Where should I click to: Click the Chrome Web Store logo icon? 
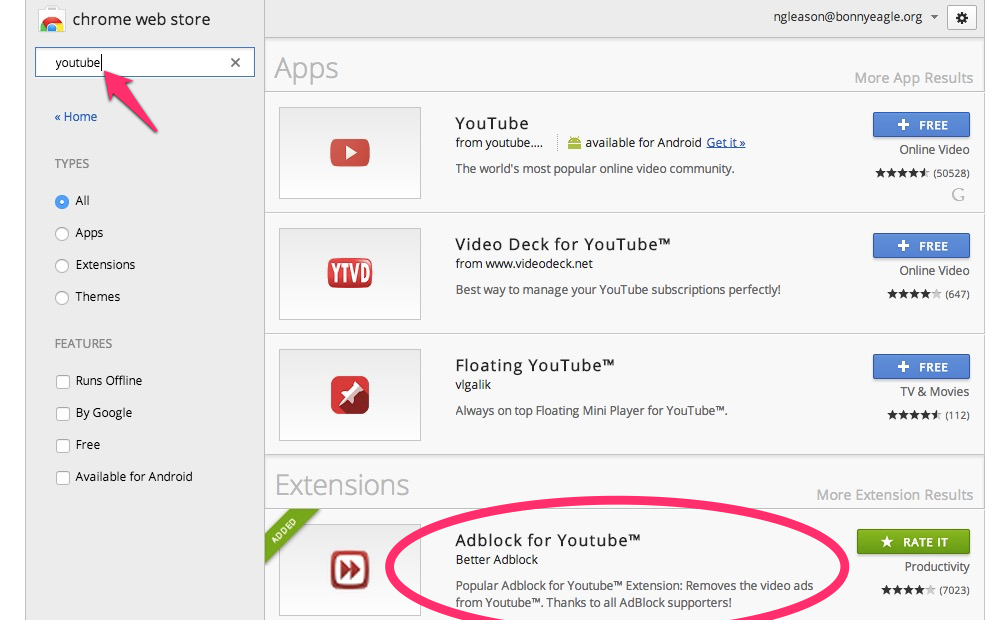point(52,19)
